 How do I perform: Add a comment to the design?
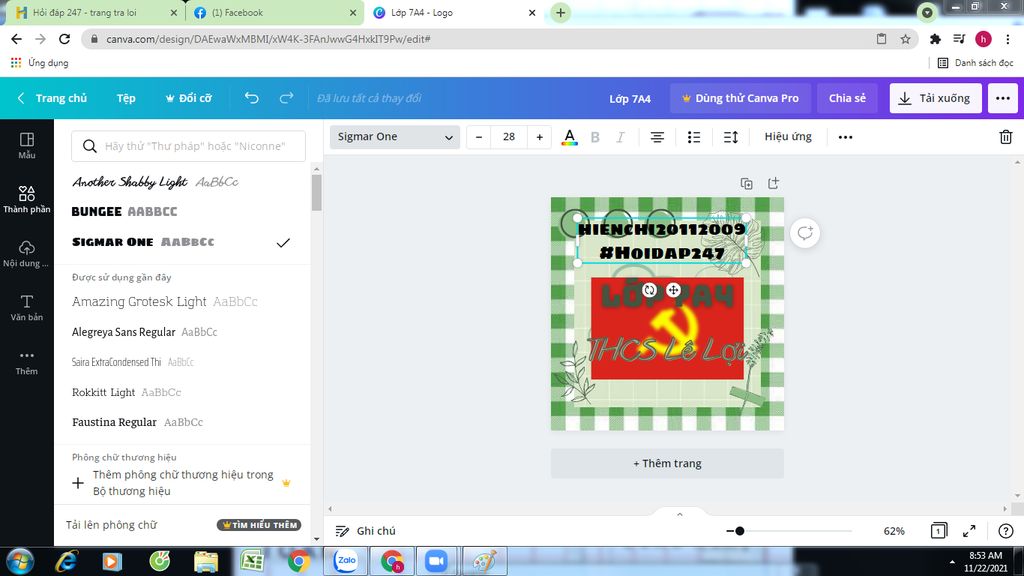click(x=805, y=233)
